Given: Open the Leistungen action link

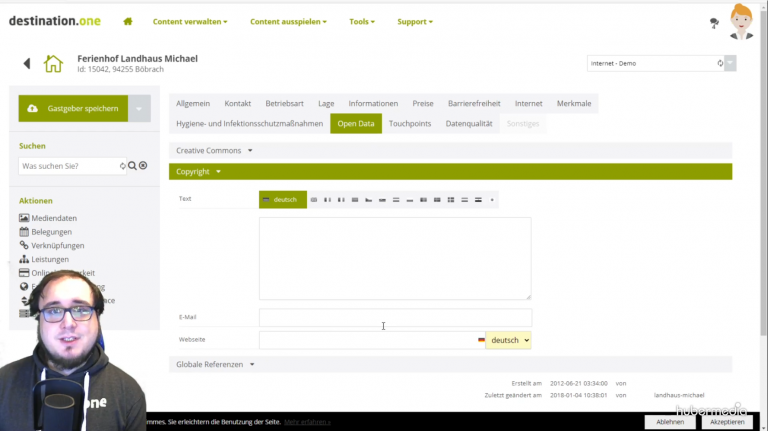Looking at the screenshot, I should pyautogui.click(x=50, y=259).
